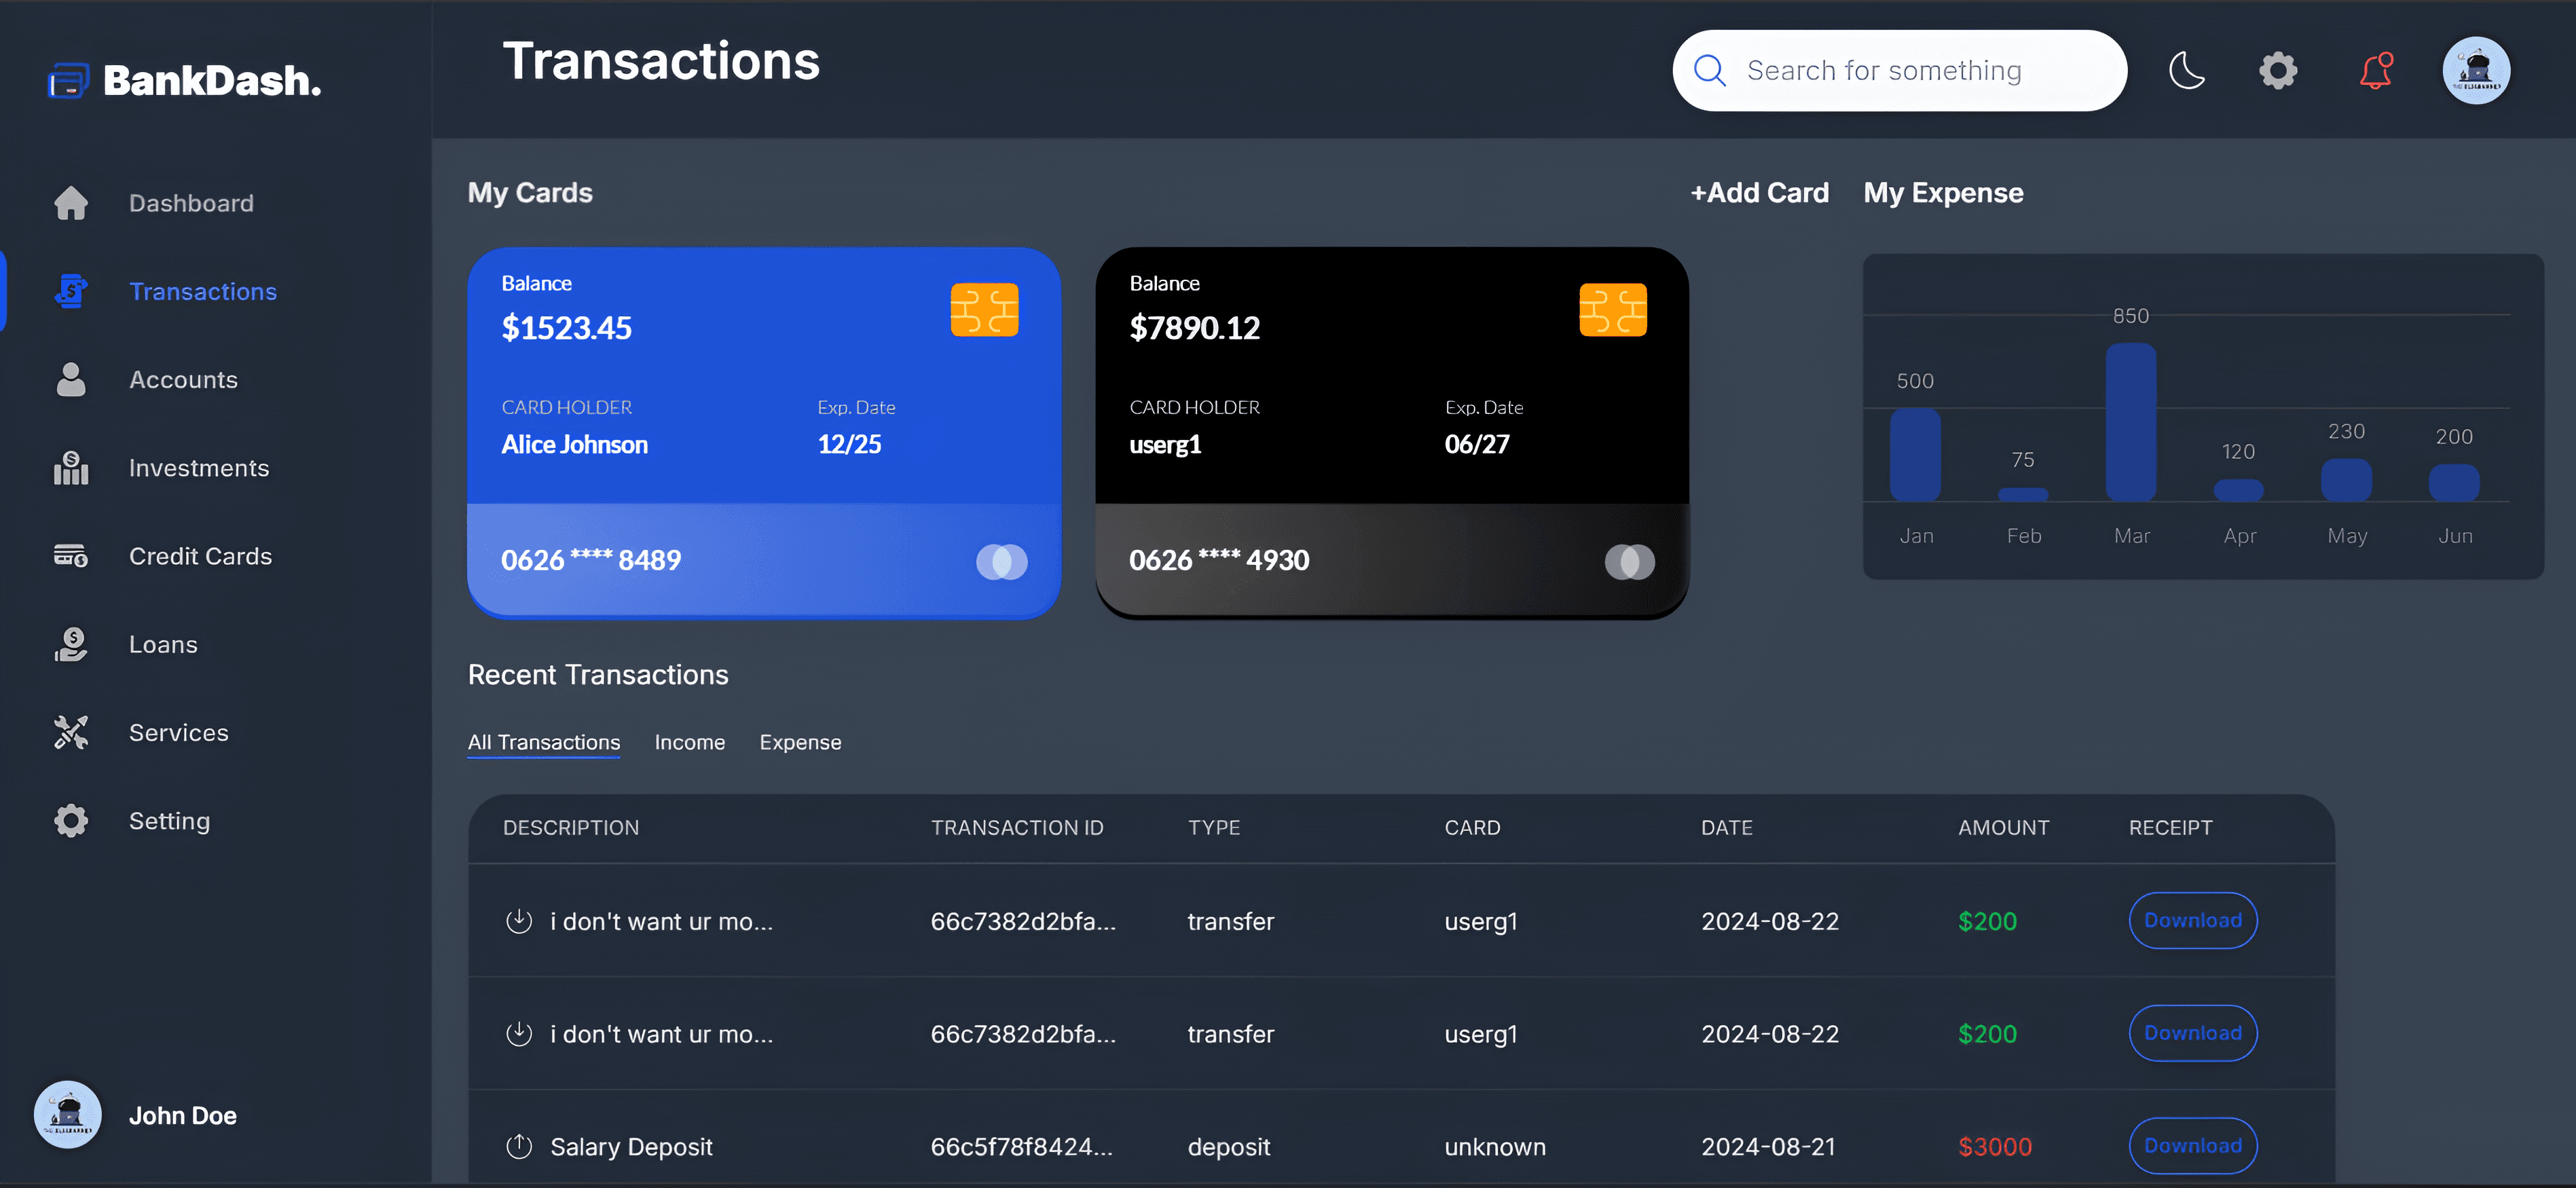The width and height of the screenshot is (2576, 1188).
Task: Toggle the switch on card ending 8489
Action: (1000, 562)
